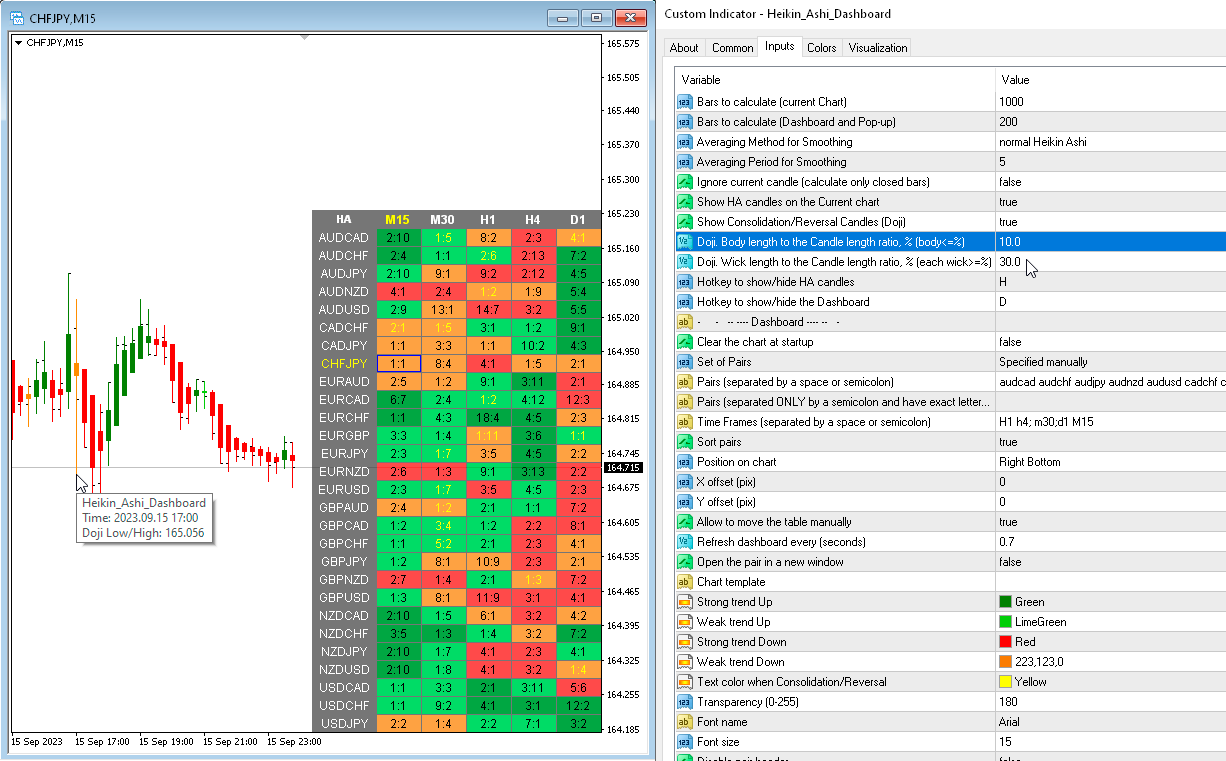Open the Colors tab
Viewport: 1226px width, 761px height.
[822, 48]
